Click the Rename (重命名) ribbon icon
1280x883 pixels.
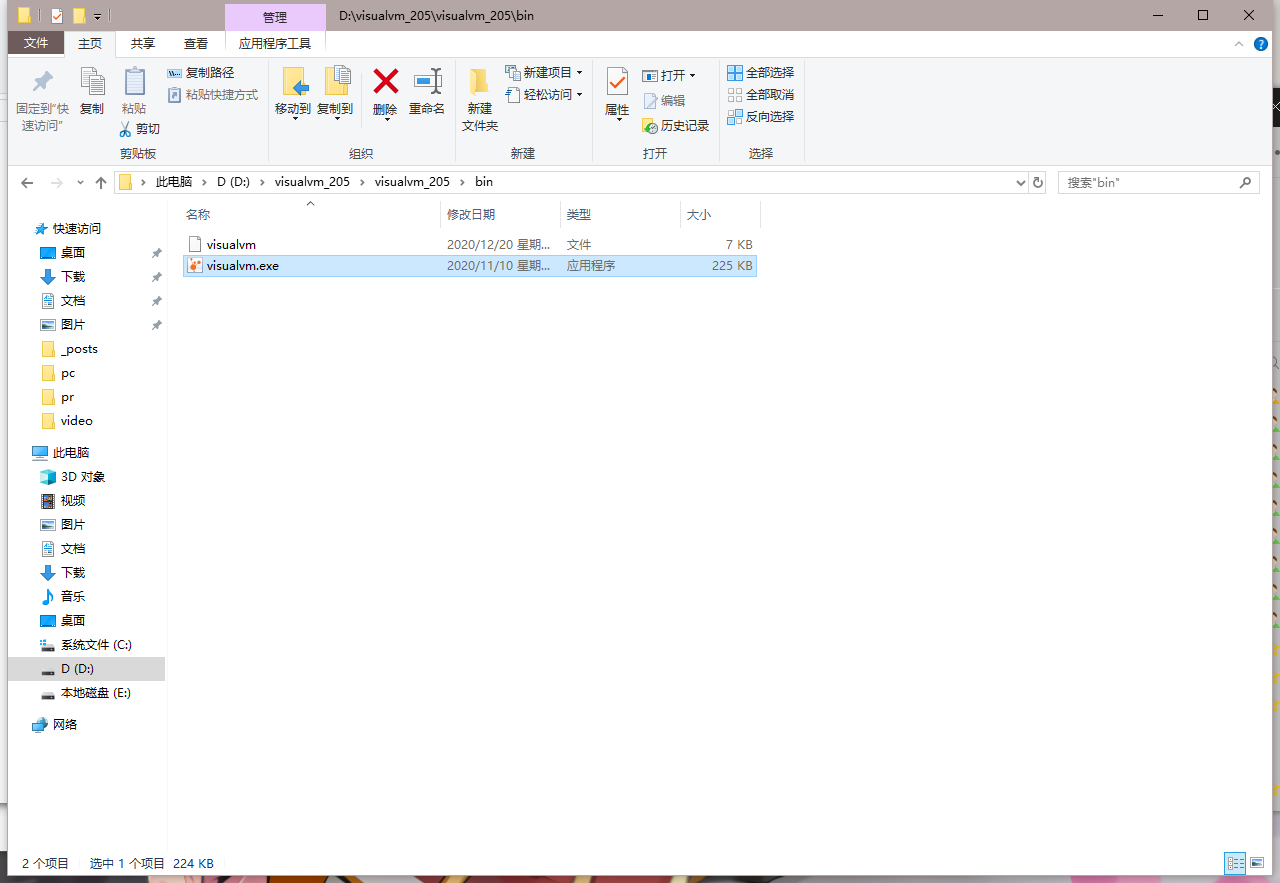(427, 82)
